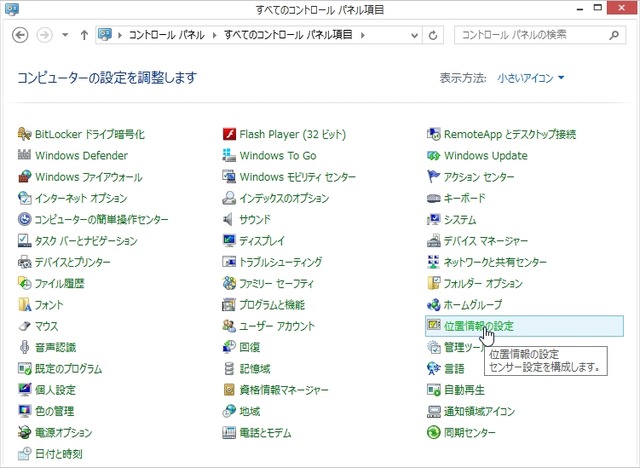Select the highlighted 位置情報の設定 item
Viewport: 640px width, 468px height.
pyautogui.click(x=524, y=326)
